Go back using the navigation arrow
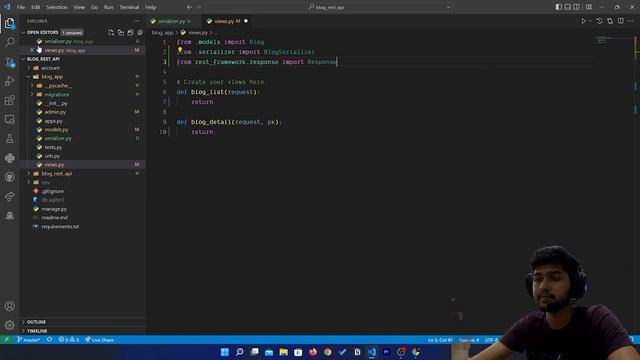Viewport: 640px width, 360px height. coord(189,7)
